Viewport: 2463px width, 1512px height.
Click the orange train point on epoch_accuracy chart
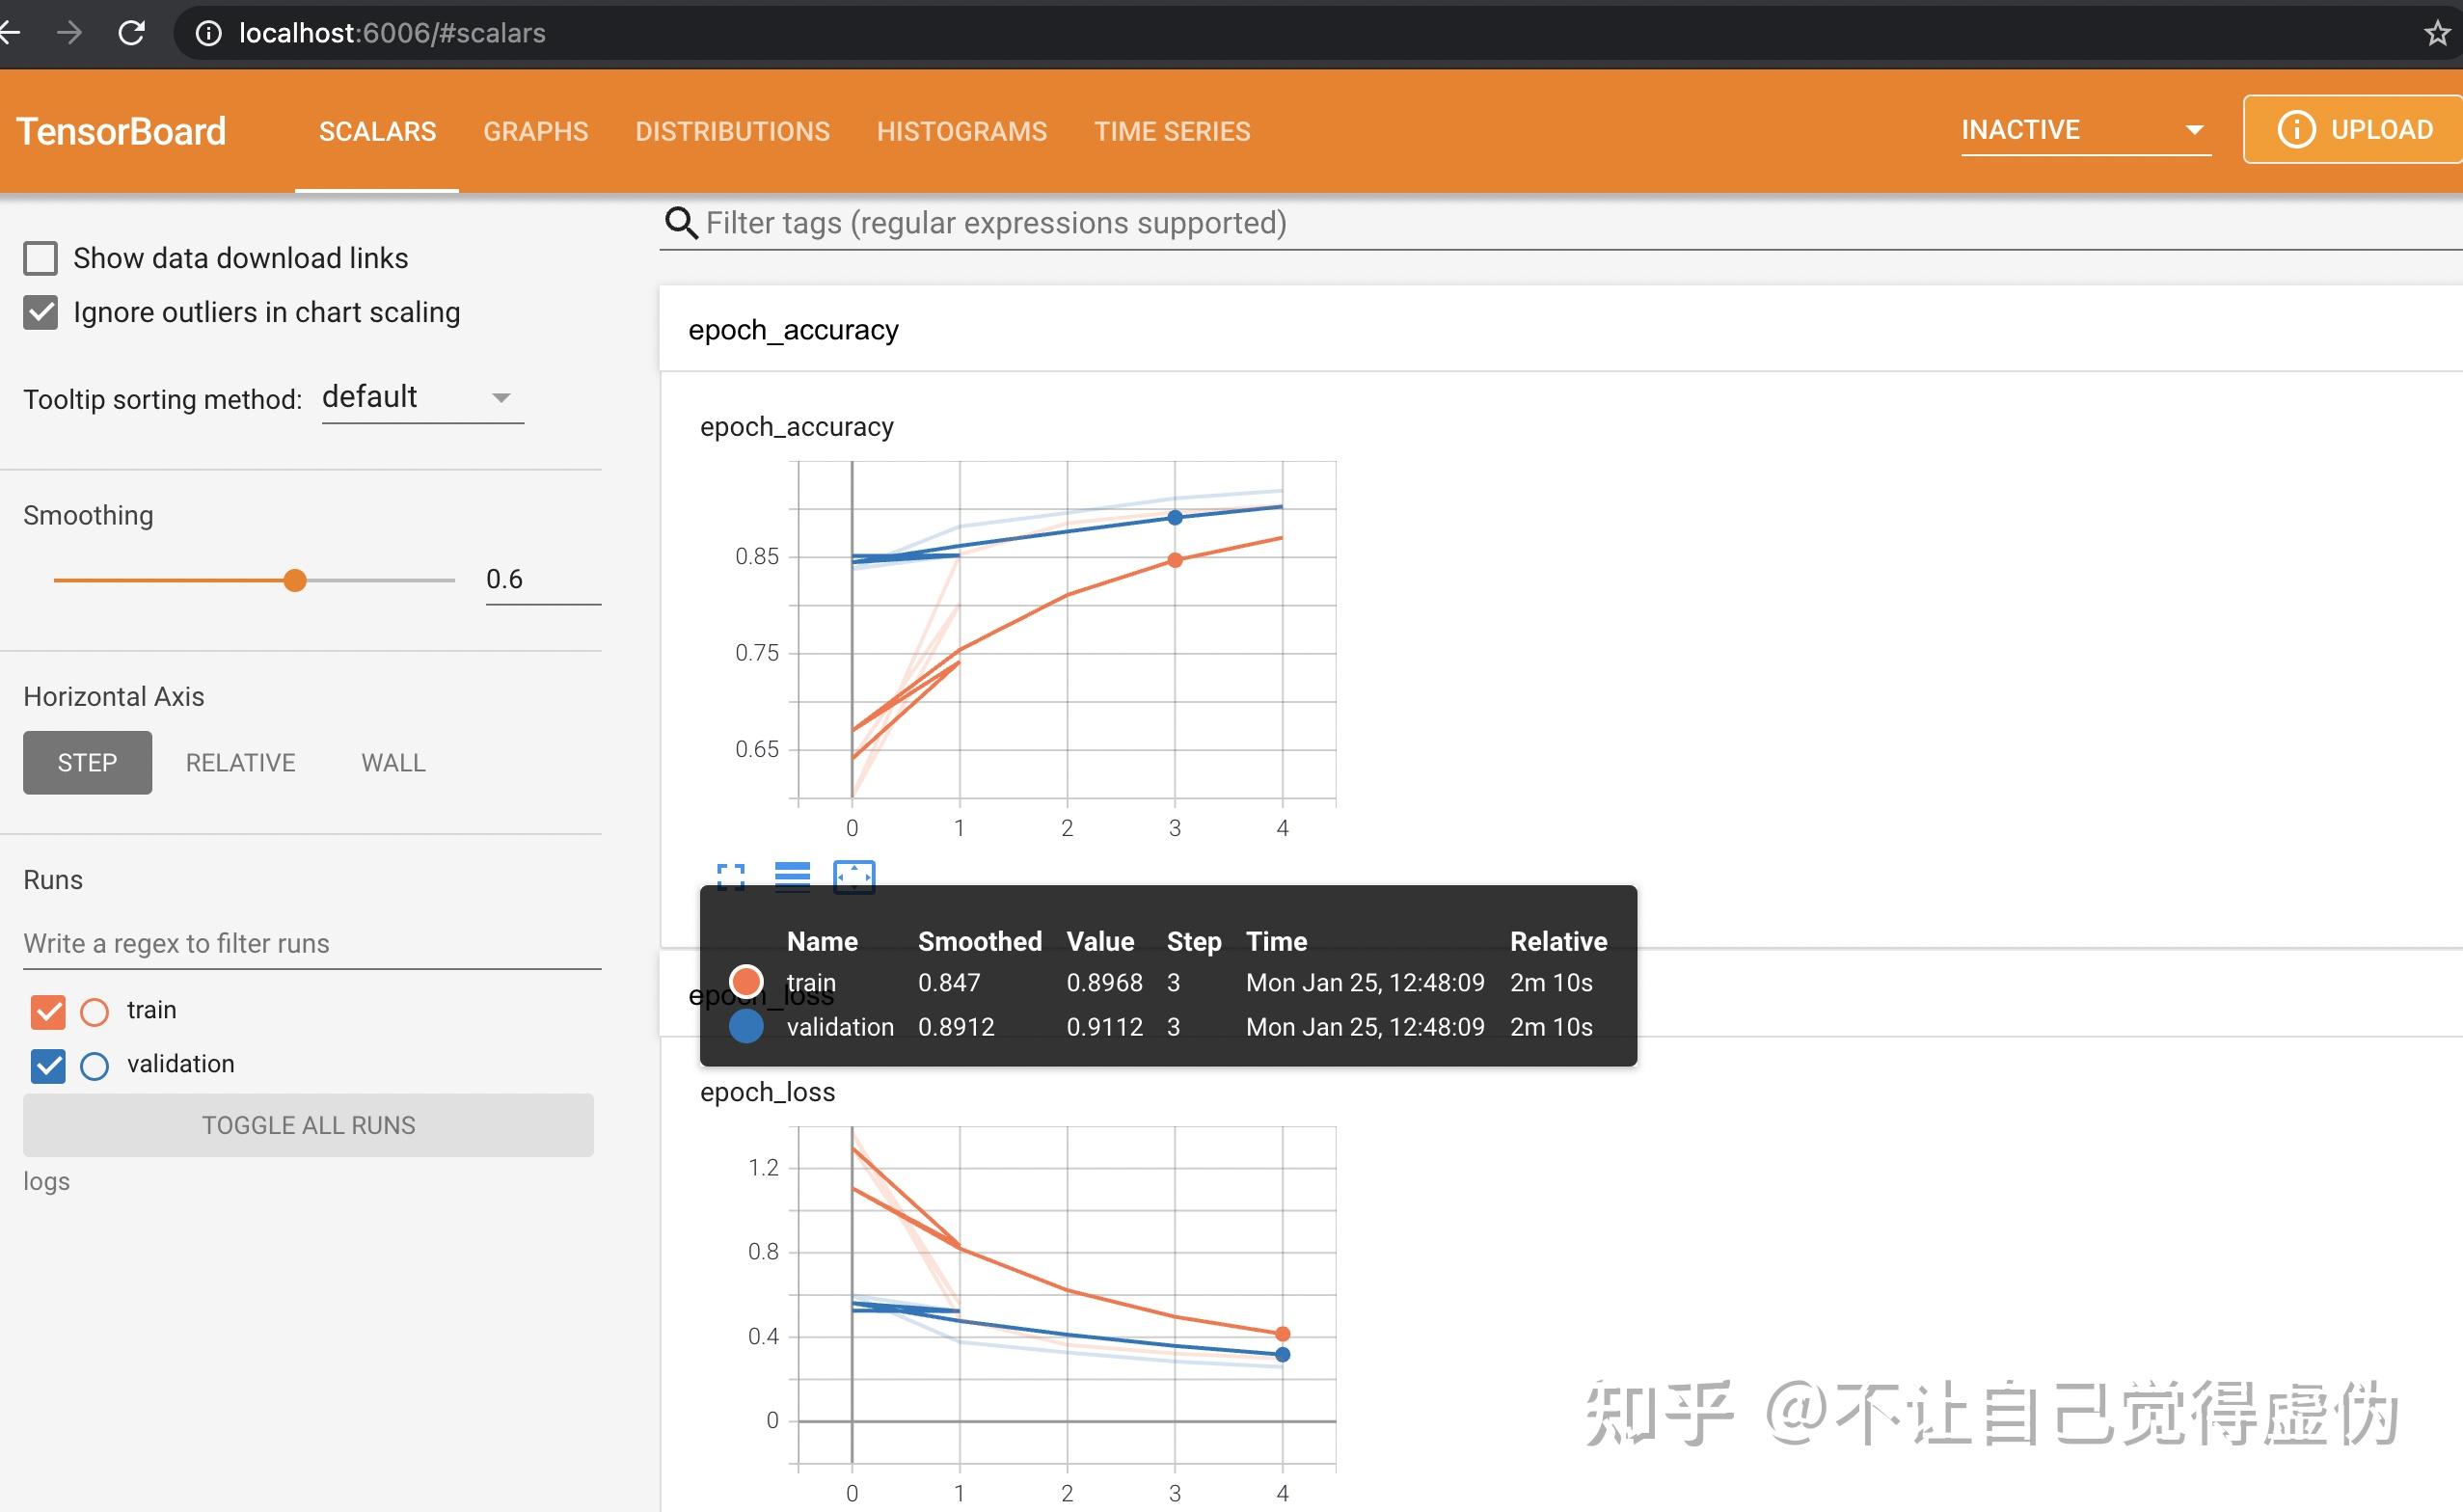click(1175, 560)
